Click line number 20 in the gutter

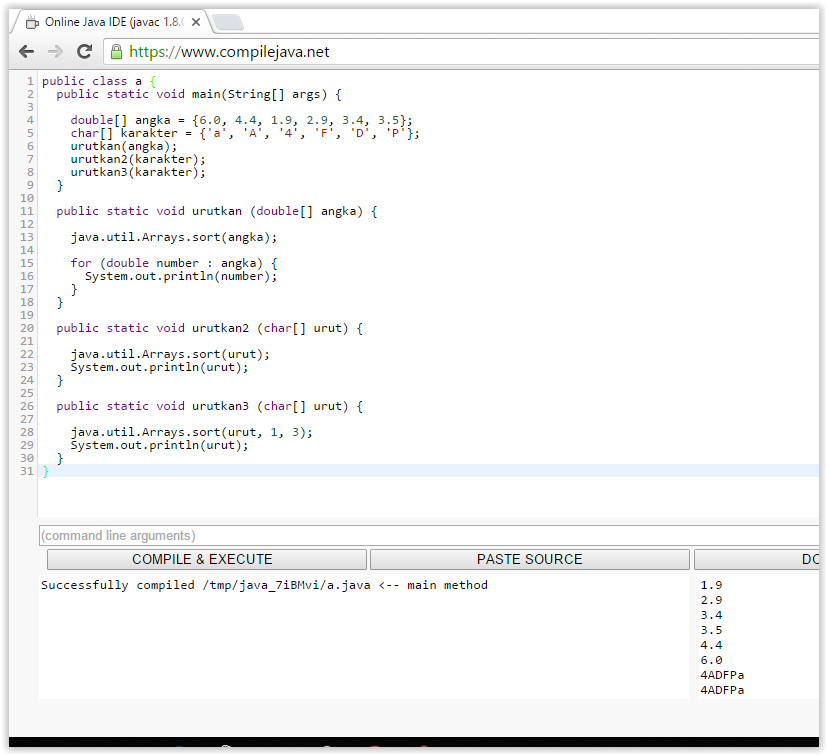coord(27,328)
